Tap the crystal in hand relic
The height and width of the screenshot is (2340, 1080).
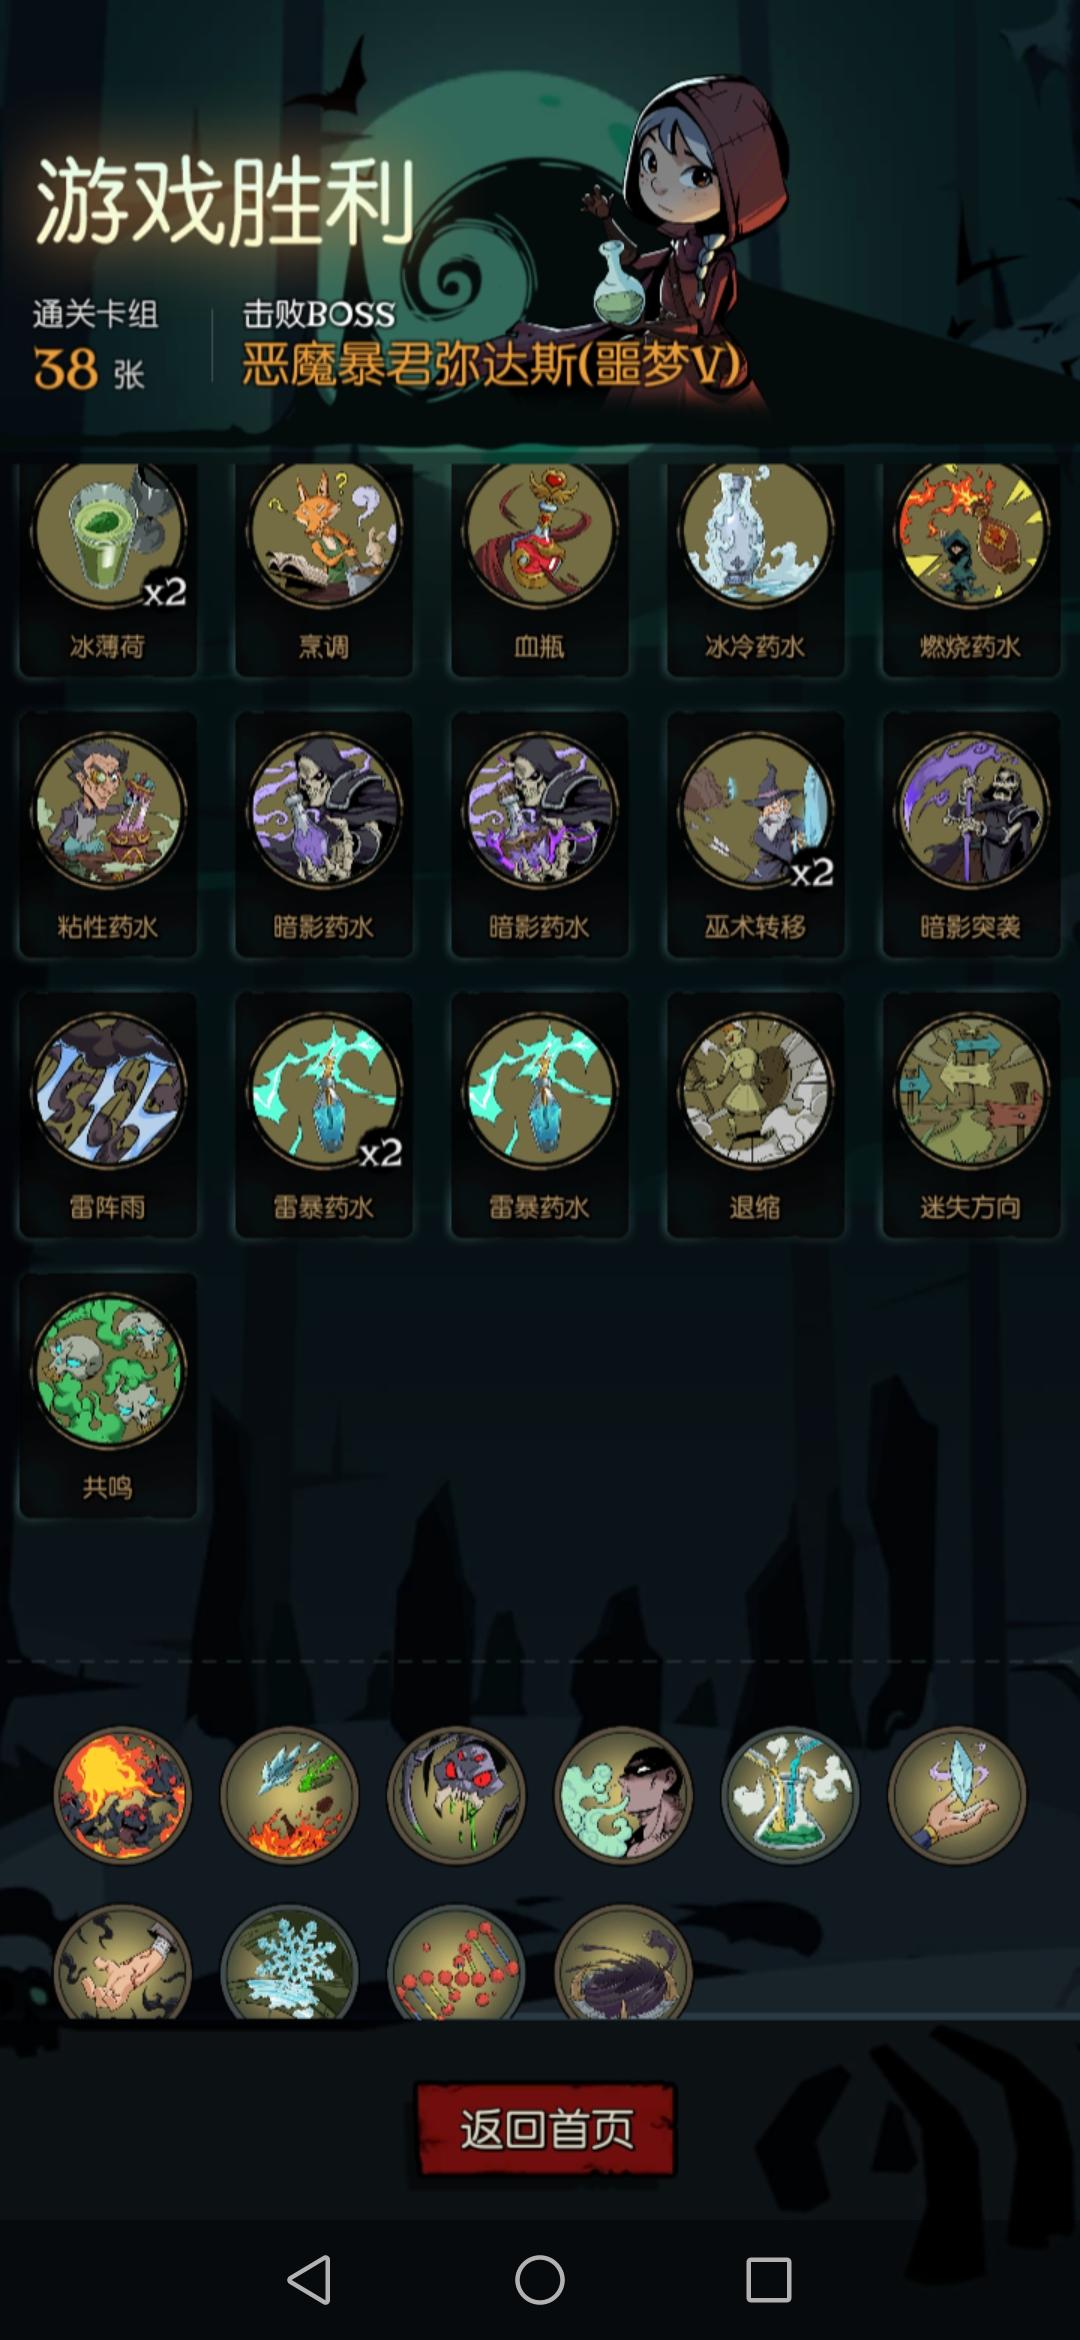pos(957,1795)
